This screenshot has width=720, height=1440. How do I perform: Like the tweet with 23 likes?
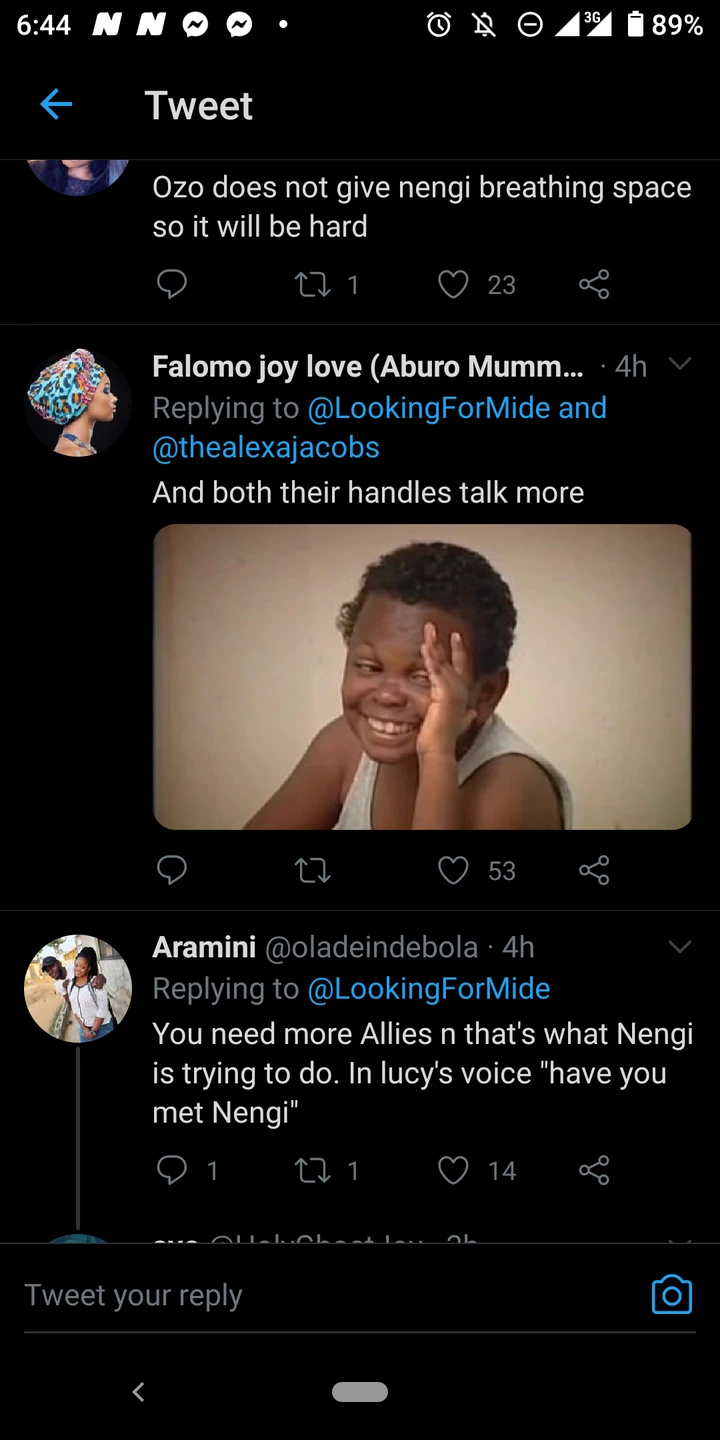[453, 285]
